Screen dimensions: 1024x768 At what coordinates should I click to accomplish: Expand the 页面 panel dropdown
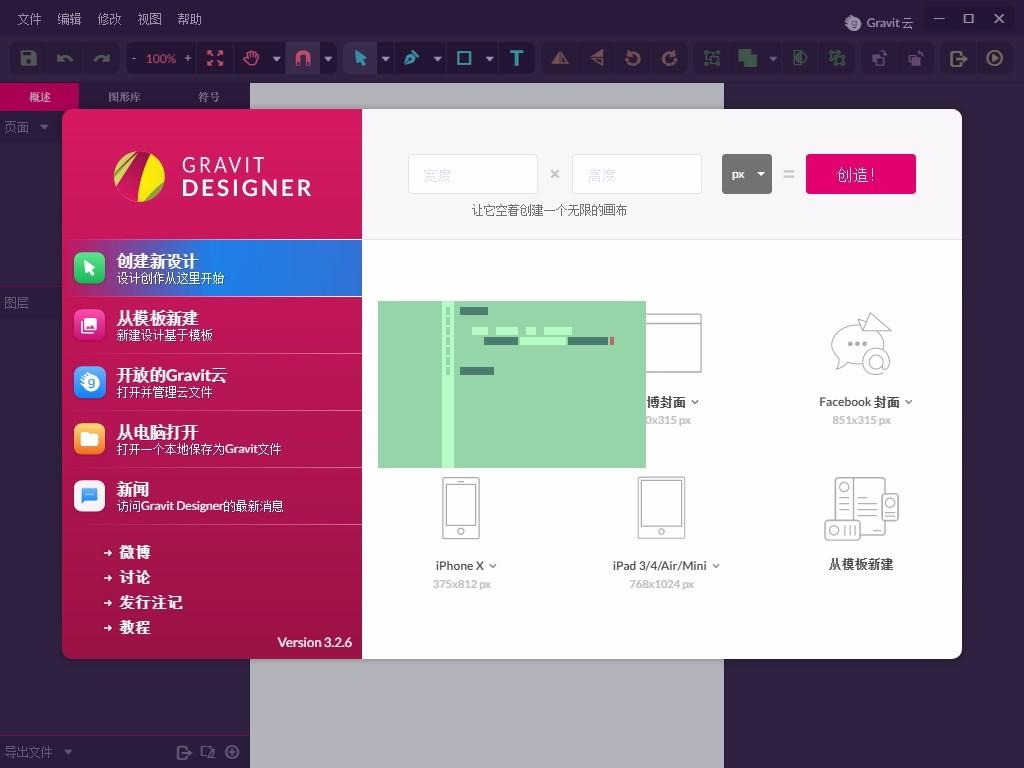coord(44,127)
